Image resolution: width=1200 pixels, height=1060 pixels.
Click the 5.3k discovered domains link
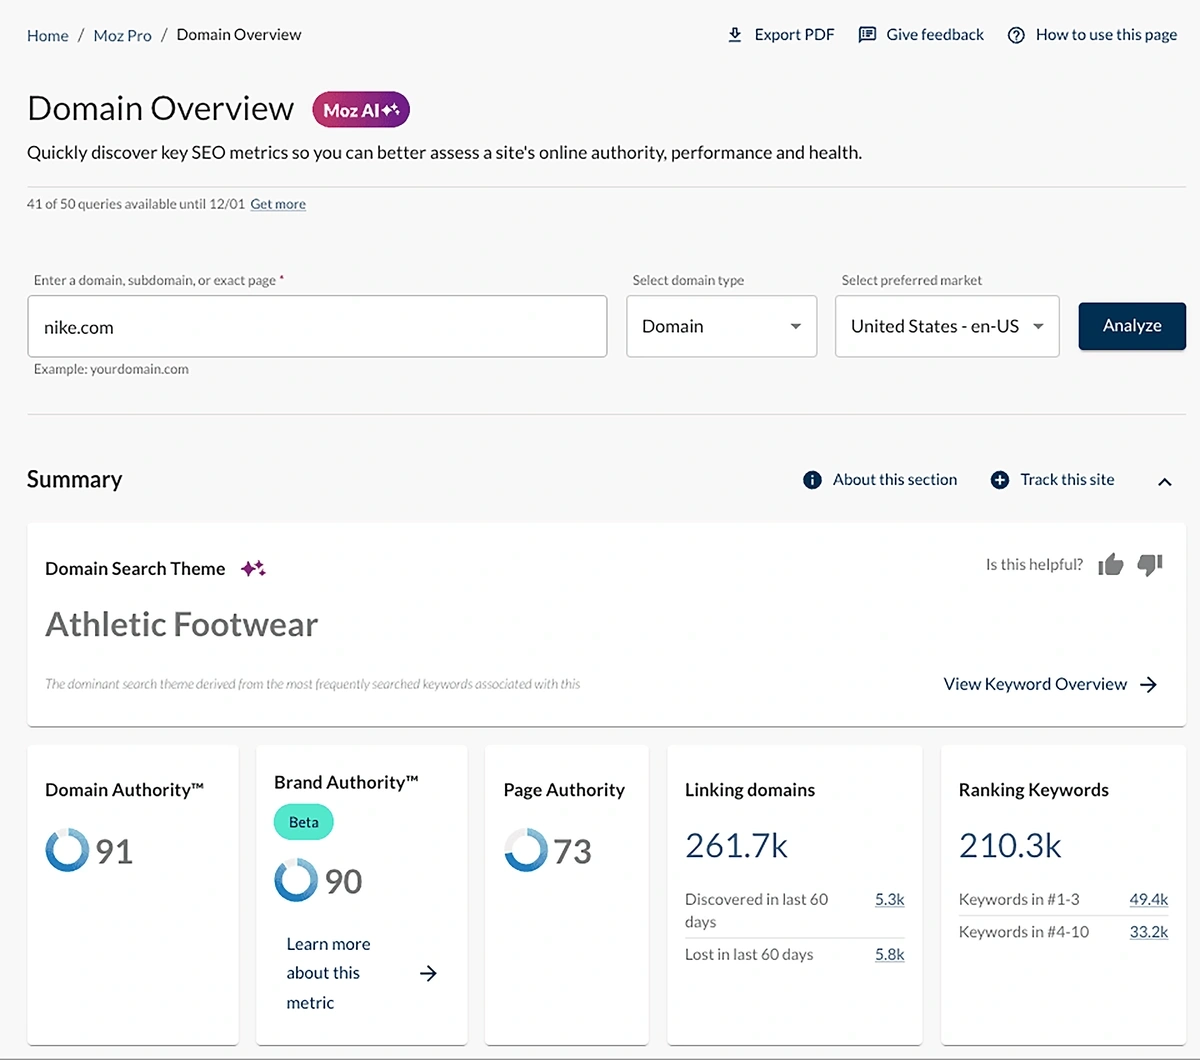pos(889,899)
